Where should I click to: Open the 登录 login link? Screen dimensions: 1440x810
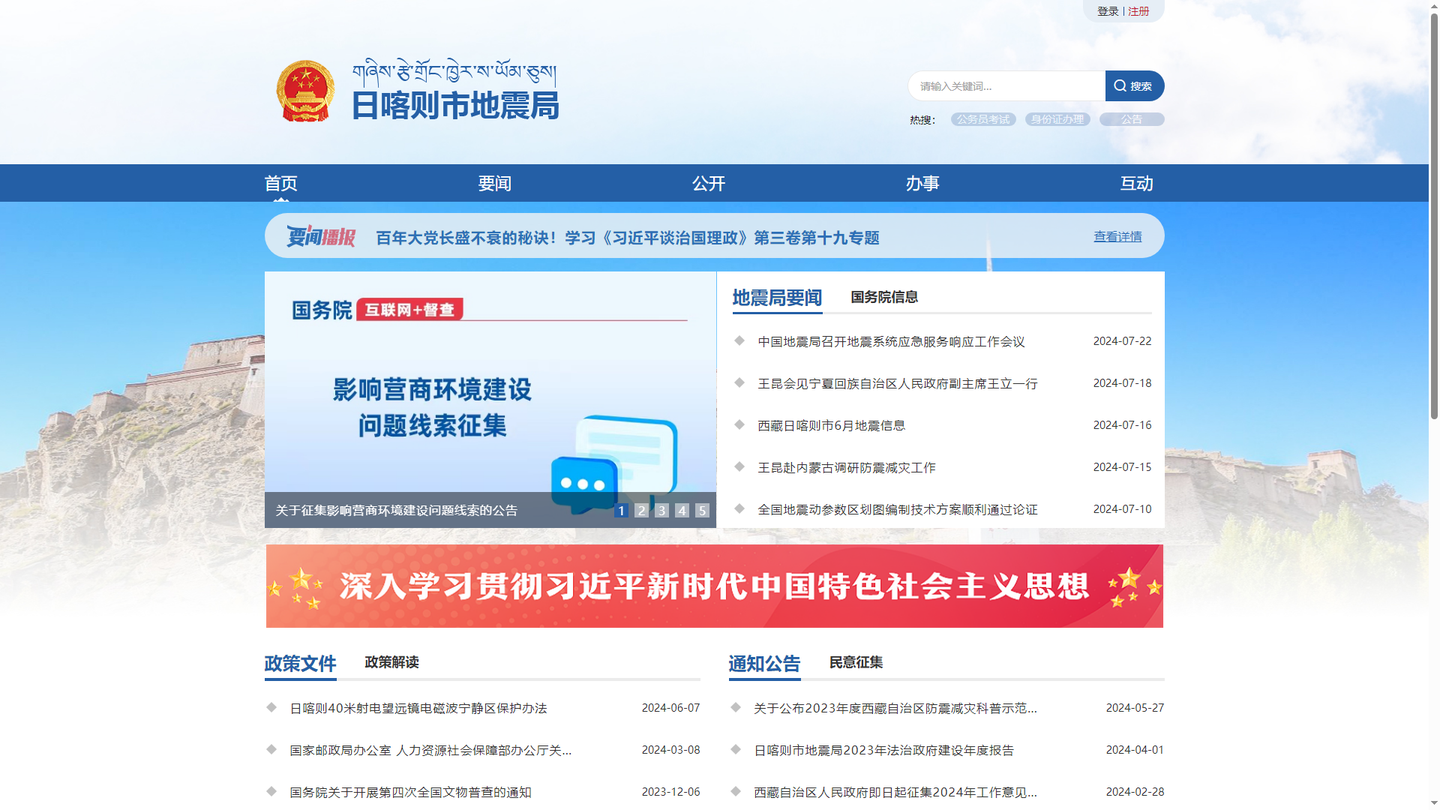[x=1107, y=11]
